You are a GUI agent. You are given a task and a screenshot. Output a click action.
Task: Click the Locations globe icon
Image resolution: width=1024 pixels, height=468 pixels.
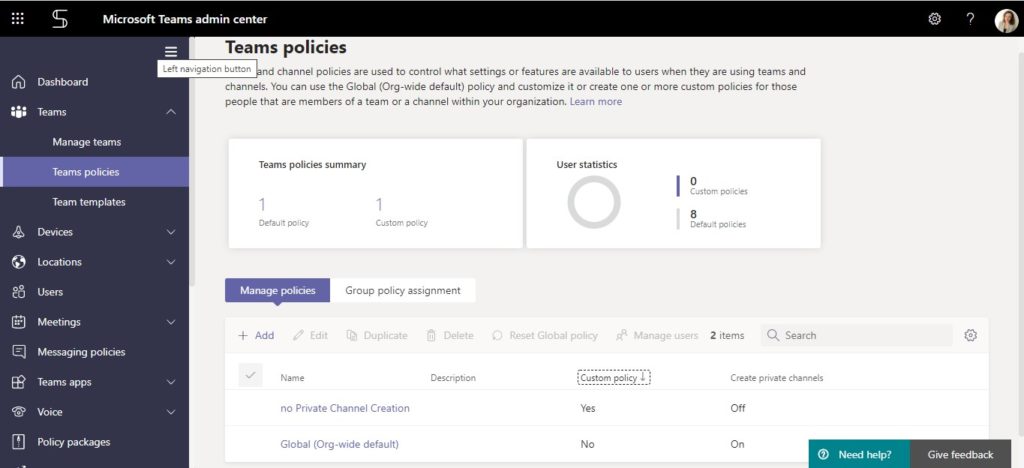(x=19, y=262)
